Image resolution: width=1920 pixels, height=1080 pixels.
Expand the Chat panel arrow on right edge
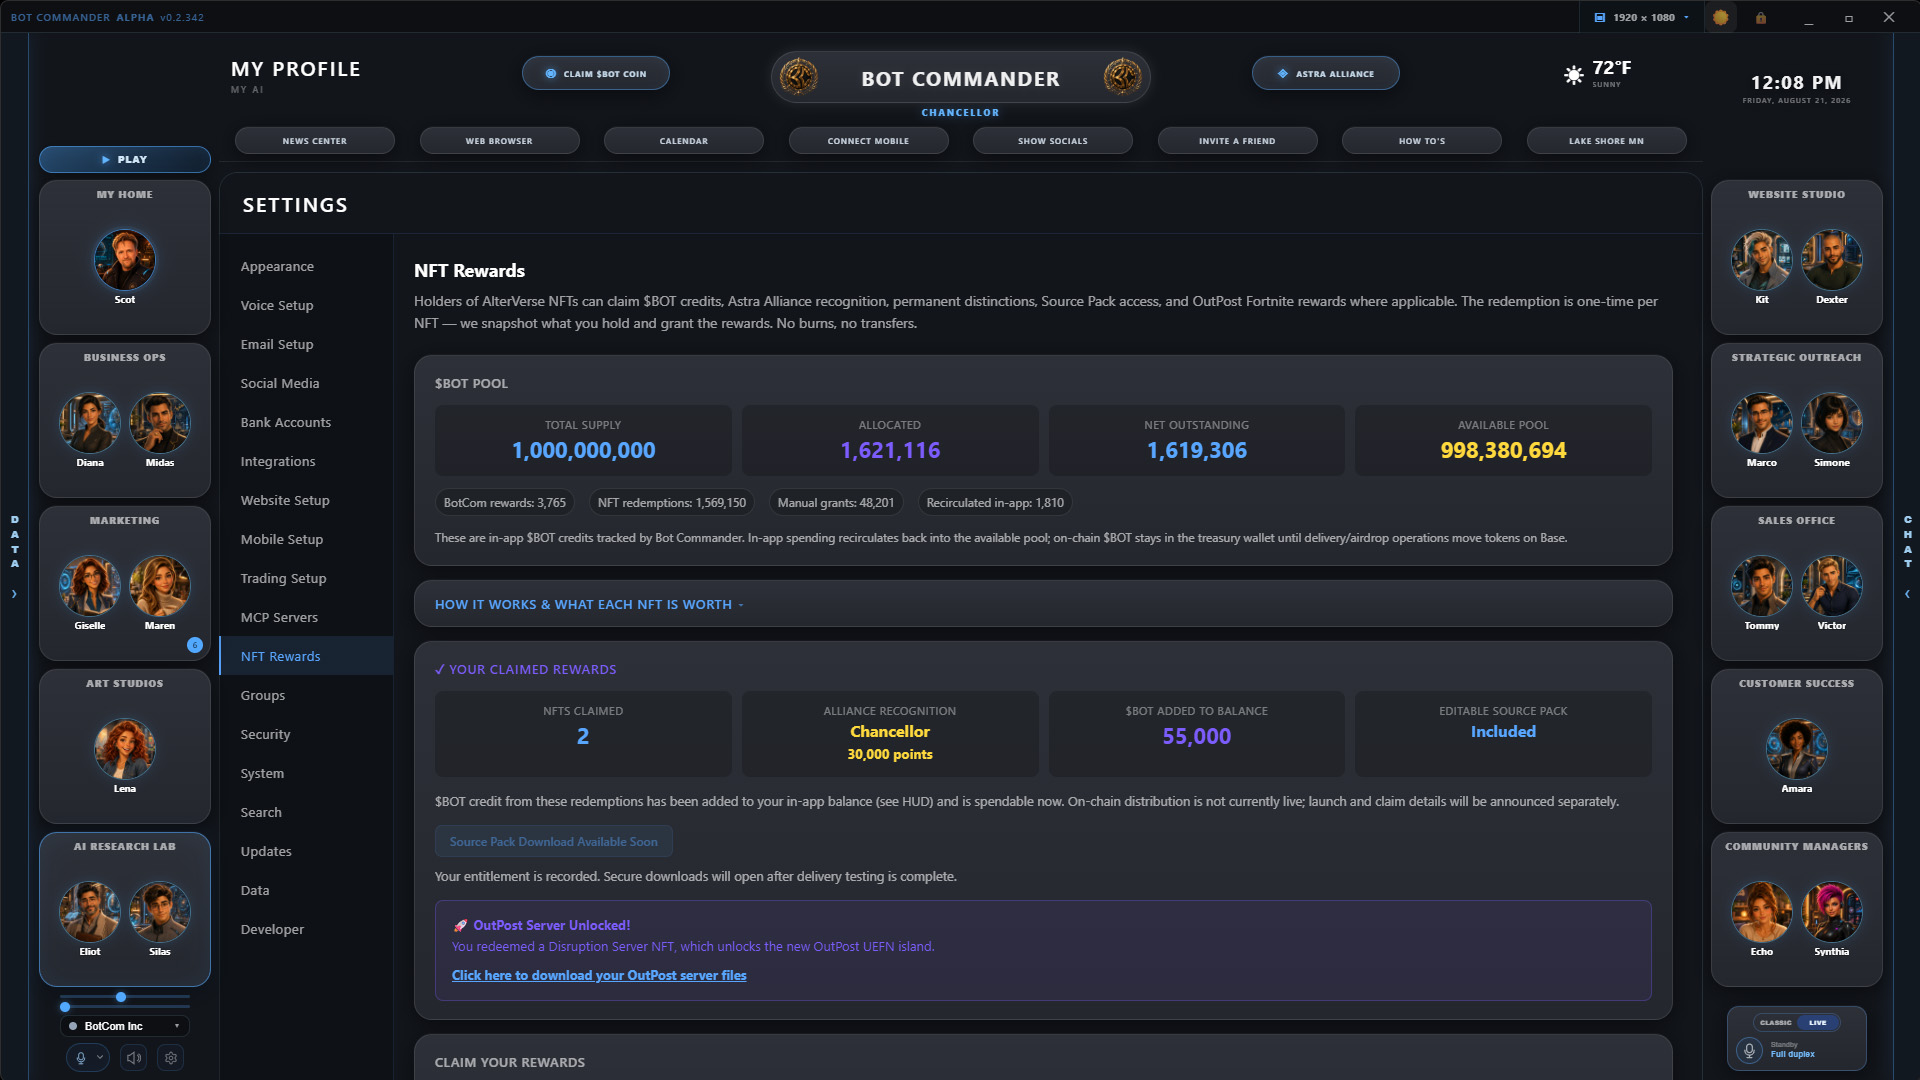click(x=1907, y=594)
